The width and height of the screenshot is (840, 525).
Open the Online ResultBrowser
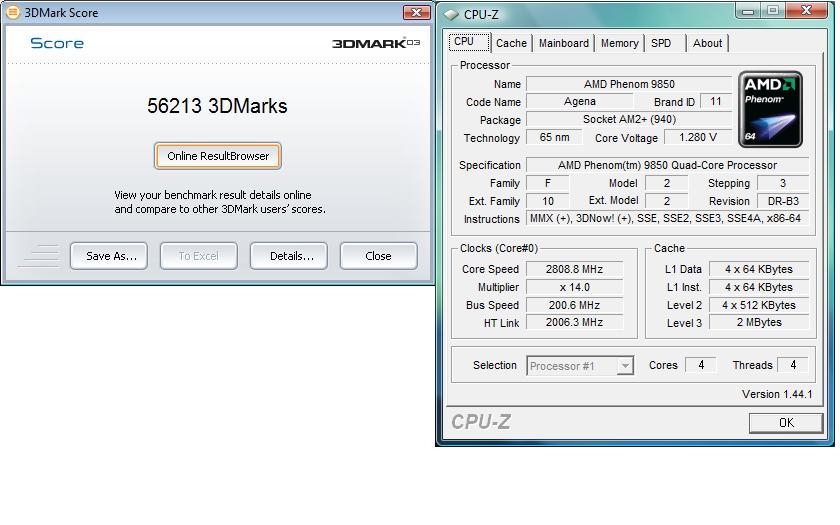(218, 156)
